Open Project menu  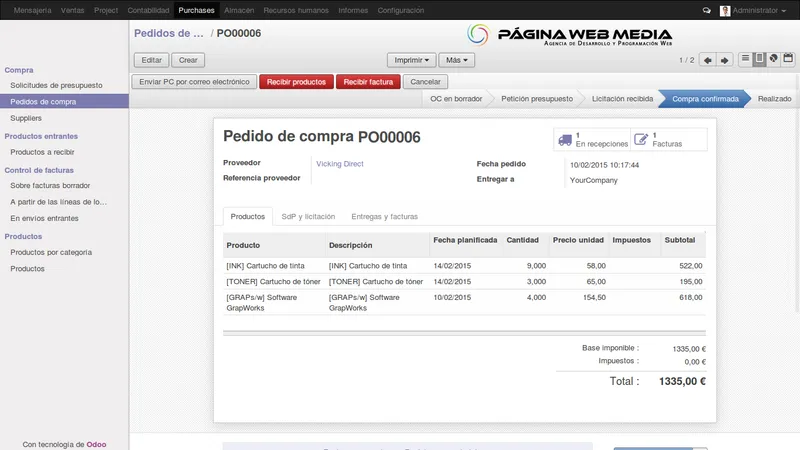tap(106, 10)
